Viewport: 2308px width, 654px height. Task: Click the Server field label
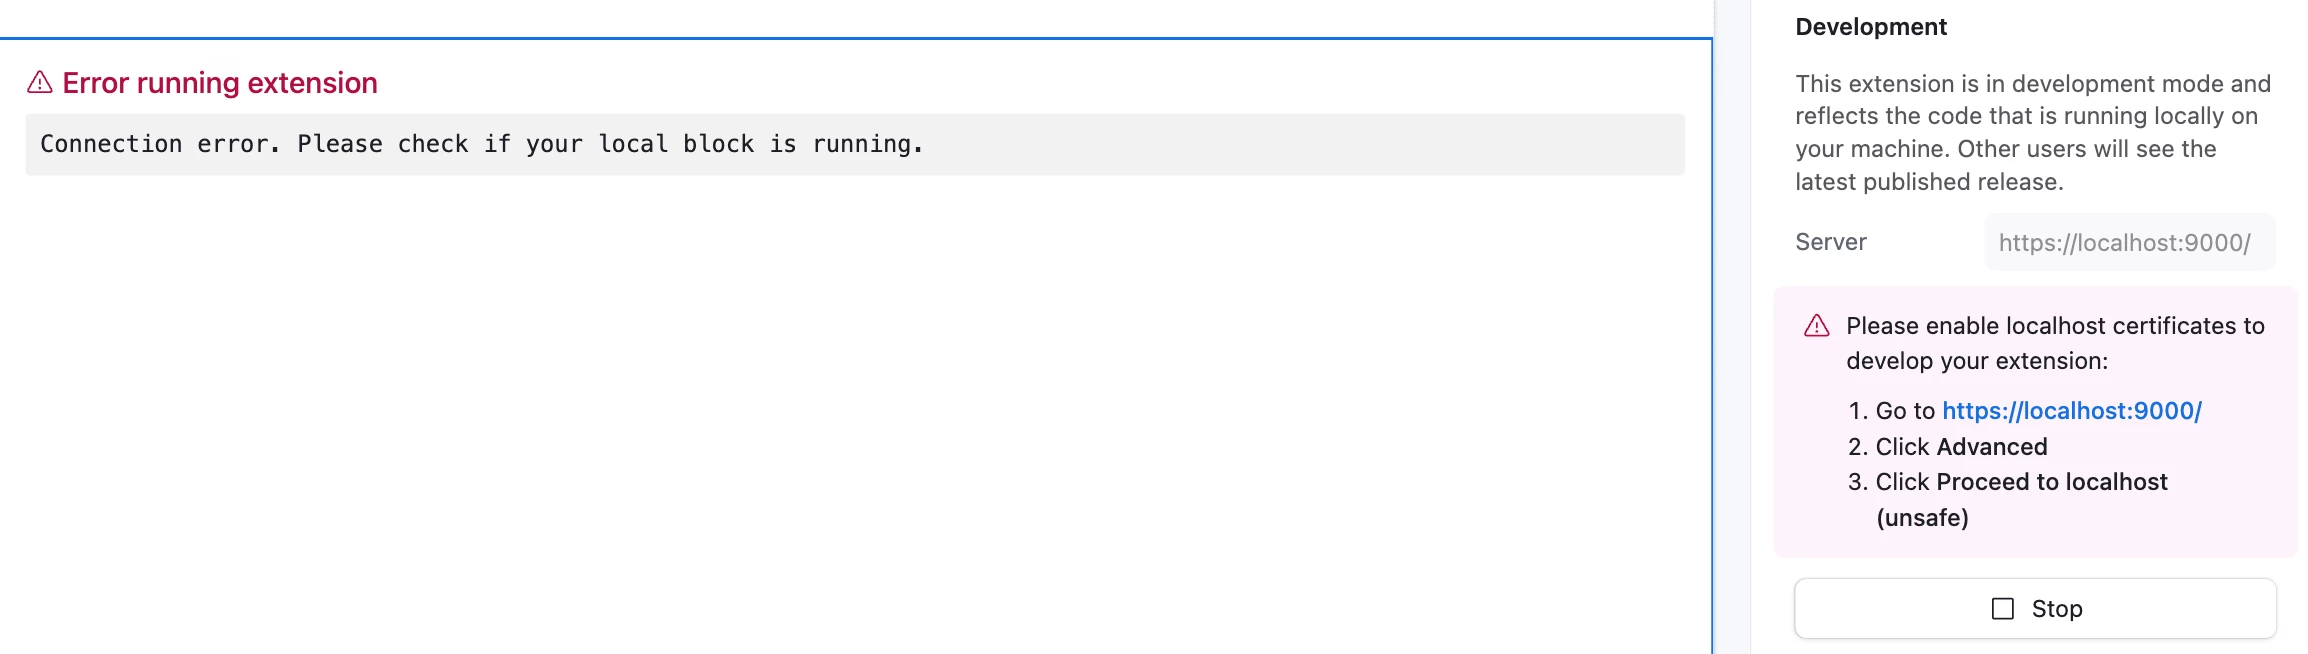tap(1830, 242)
